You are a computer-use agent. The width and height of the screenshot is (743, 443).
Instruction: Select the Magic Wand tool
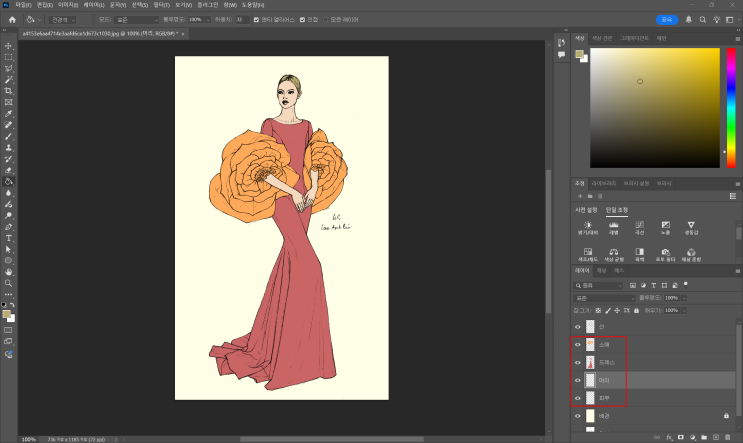(x=8, y=79)
